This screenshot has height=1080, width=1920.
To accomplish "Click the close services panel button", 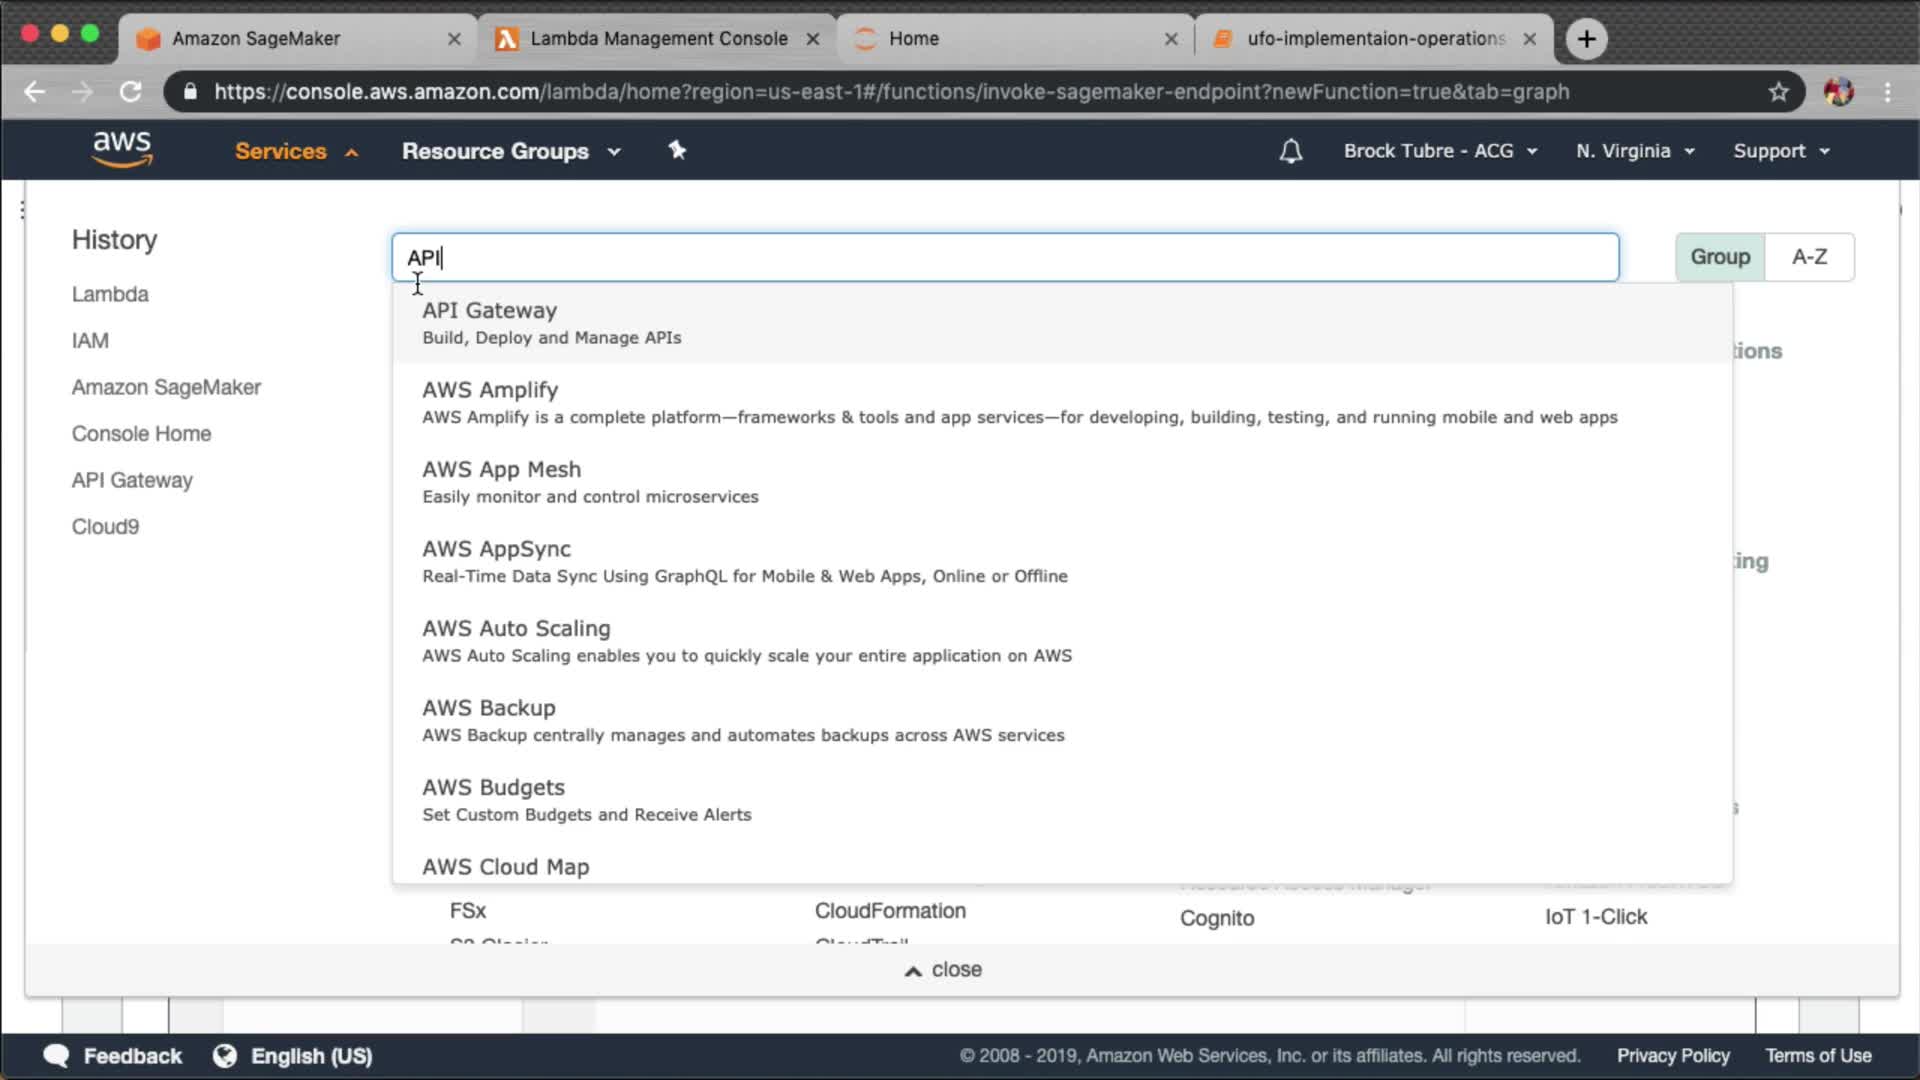I will pos(943,970).
